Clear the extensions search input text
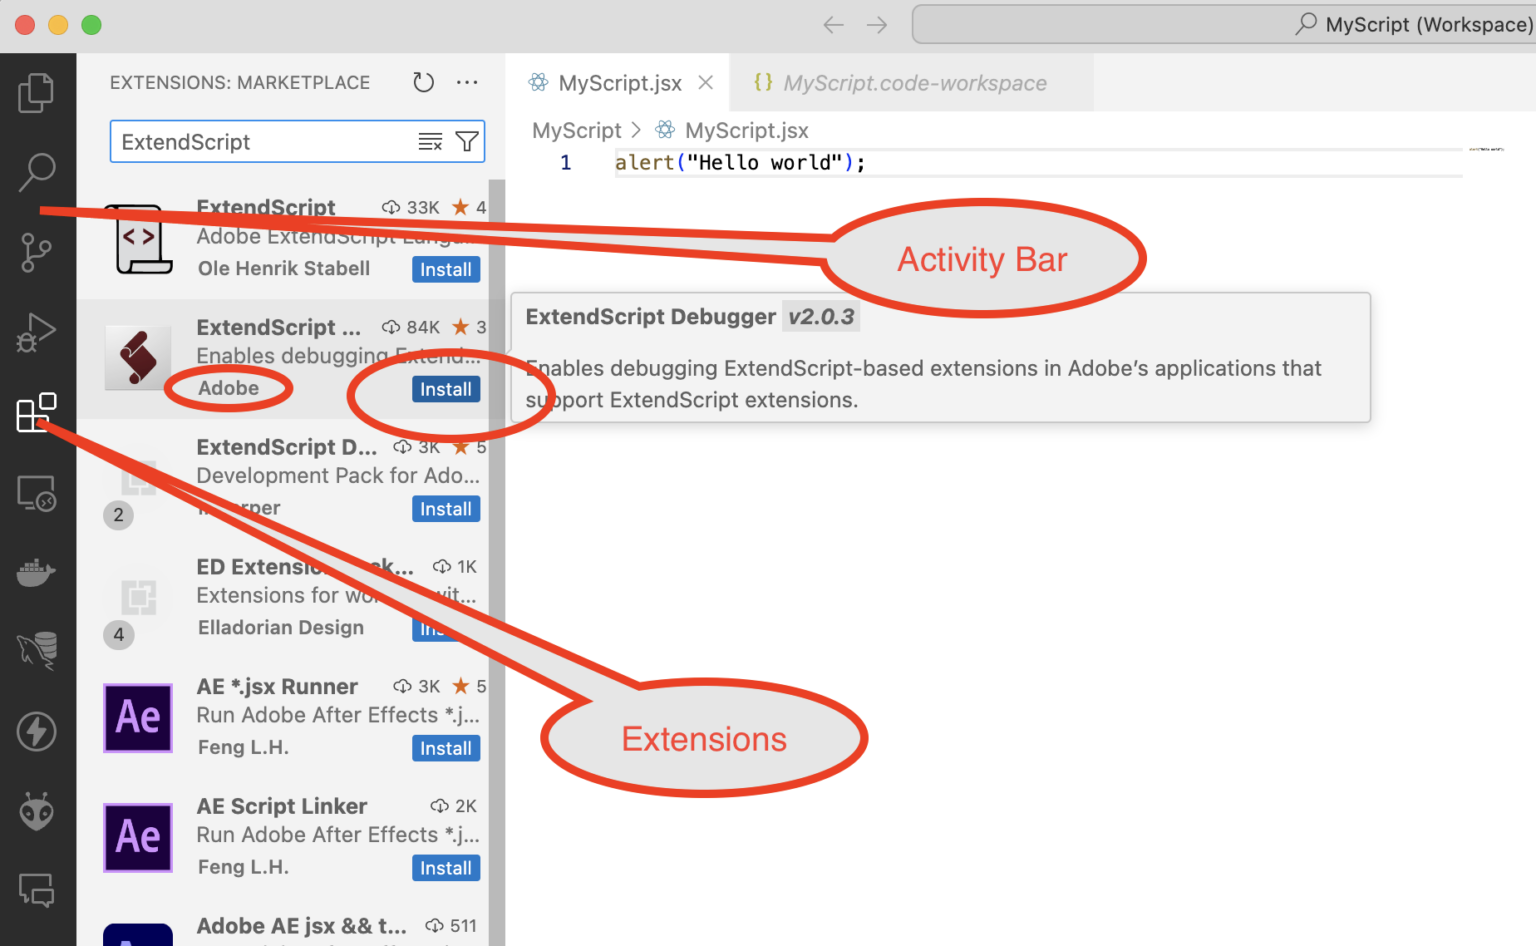The width and height of the screenshot is (1536, 946). coord(430,141)
